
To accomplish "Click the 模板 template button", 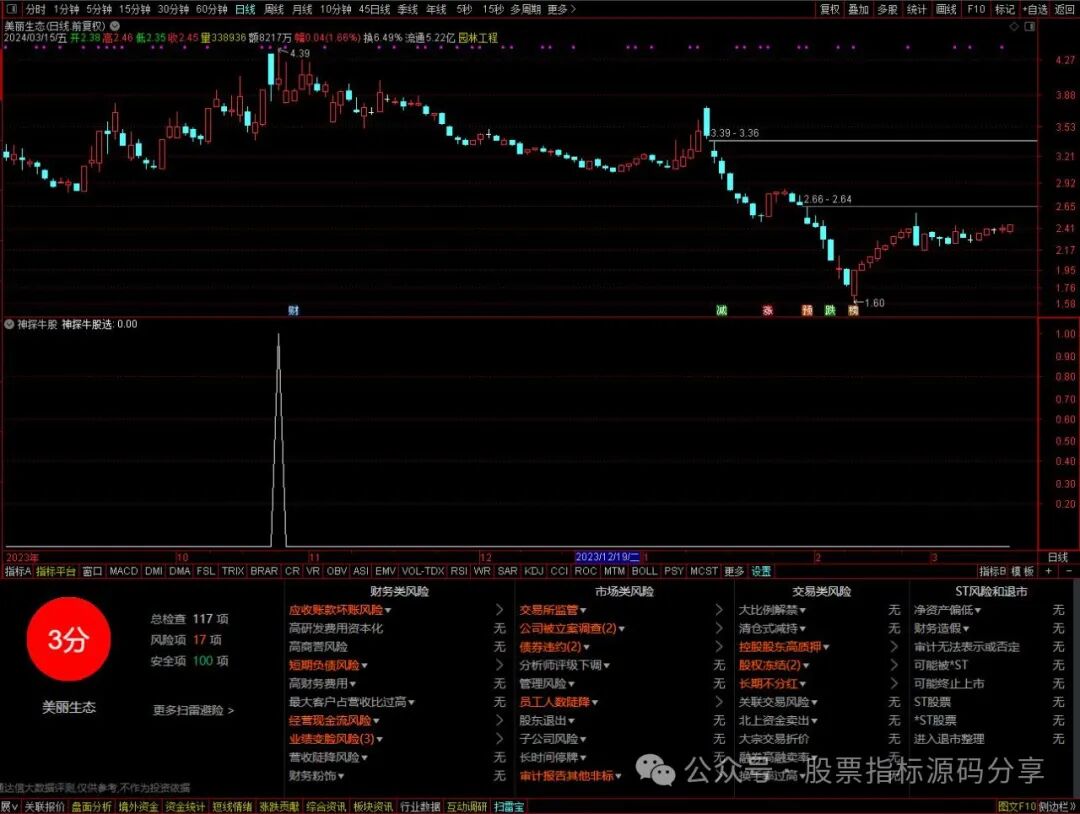I will [x=1022, y=571].
